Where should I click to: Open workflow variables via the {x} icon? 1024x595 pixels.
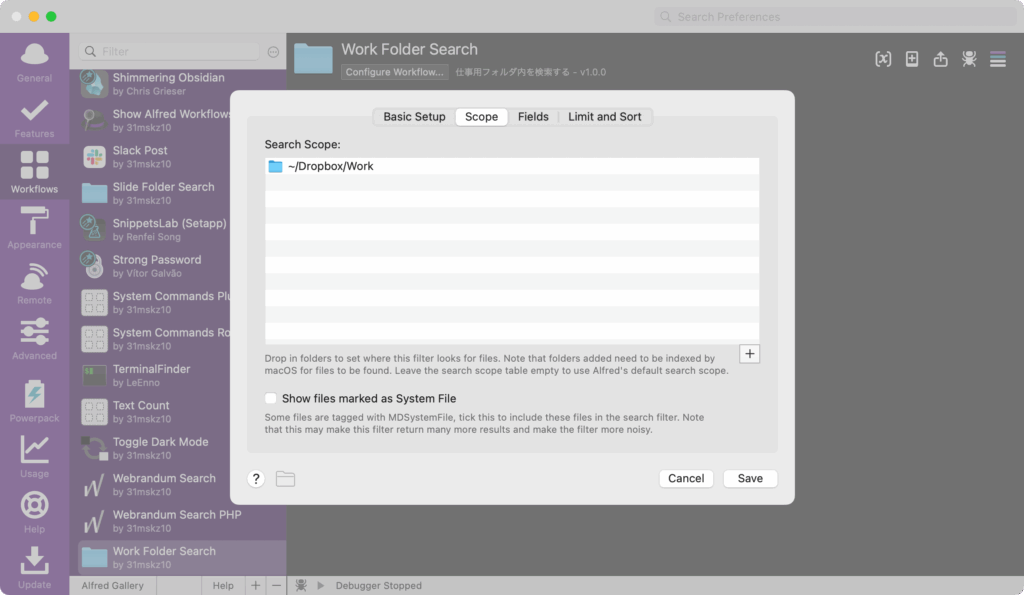(x=883, y=59)
